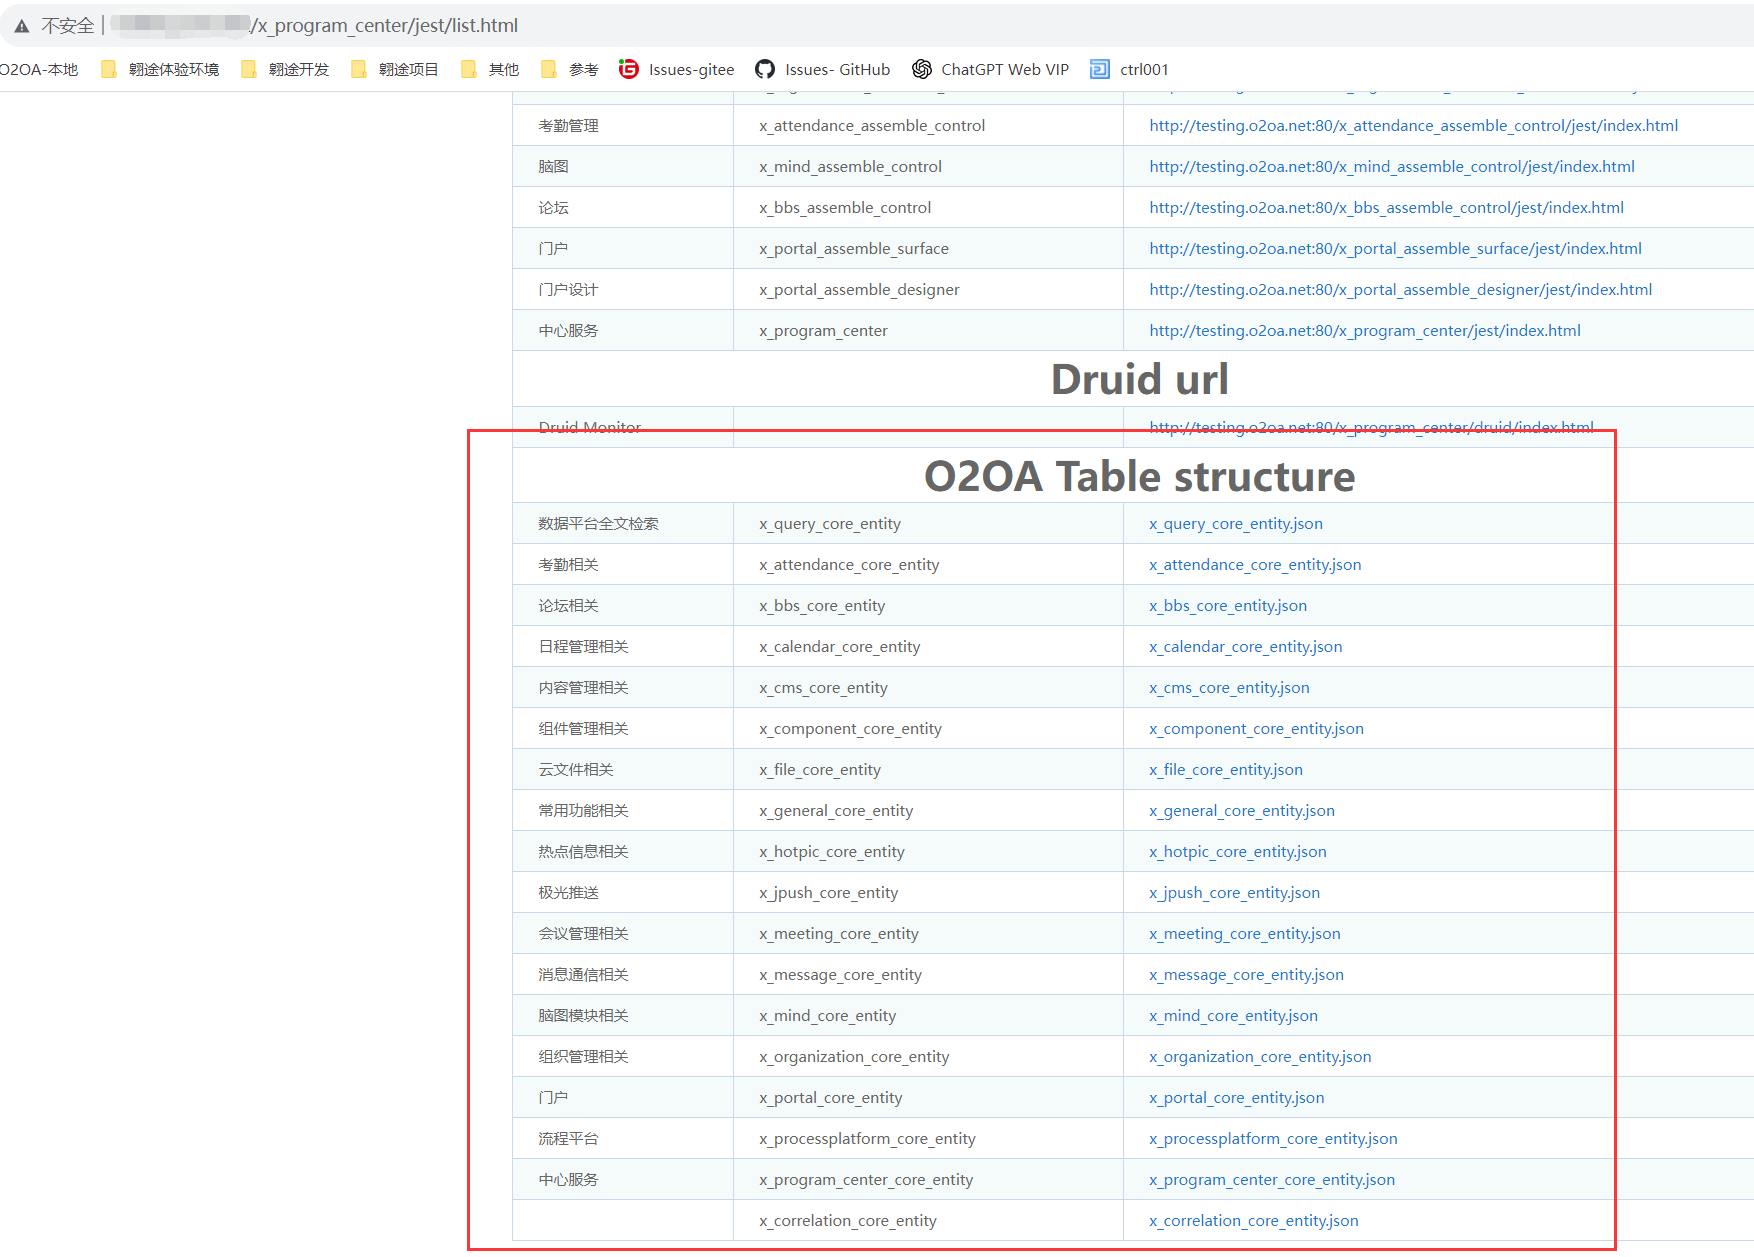Click the not-secure warning icon in address bar
This screenshot has height=1257, width=1754.
22,26
